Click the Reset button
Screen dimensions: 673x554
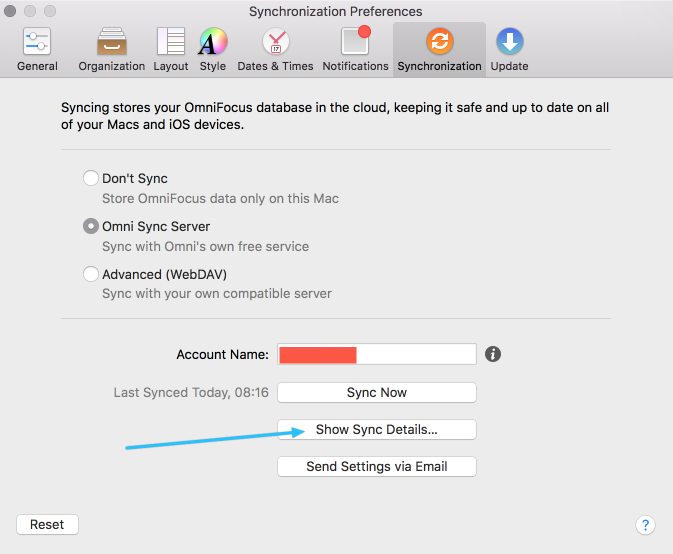click(x=47, y=524)
